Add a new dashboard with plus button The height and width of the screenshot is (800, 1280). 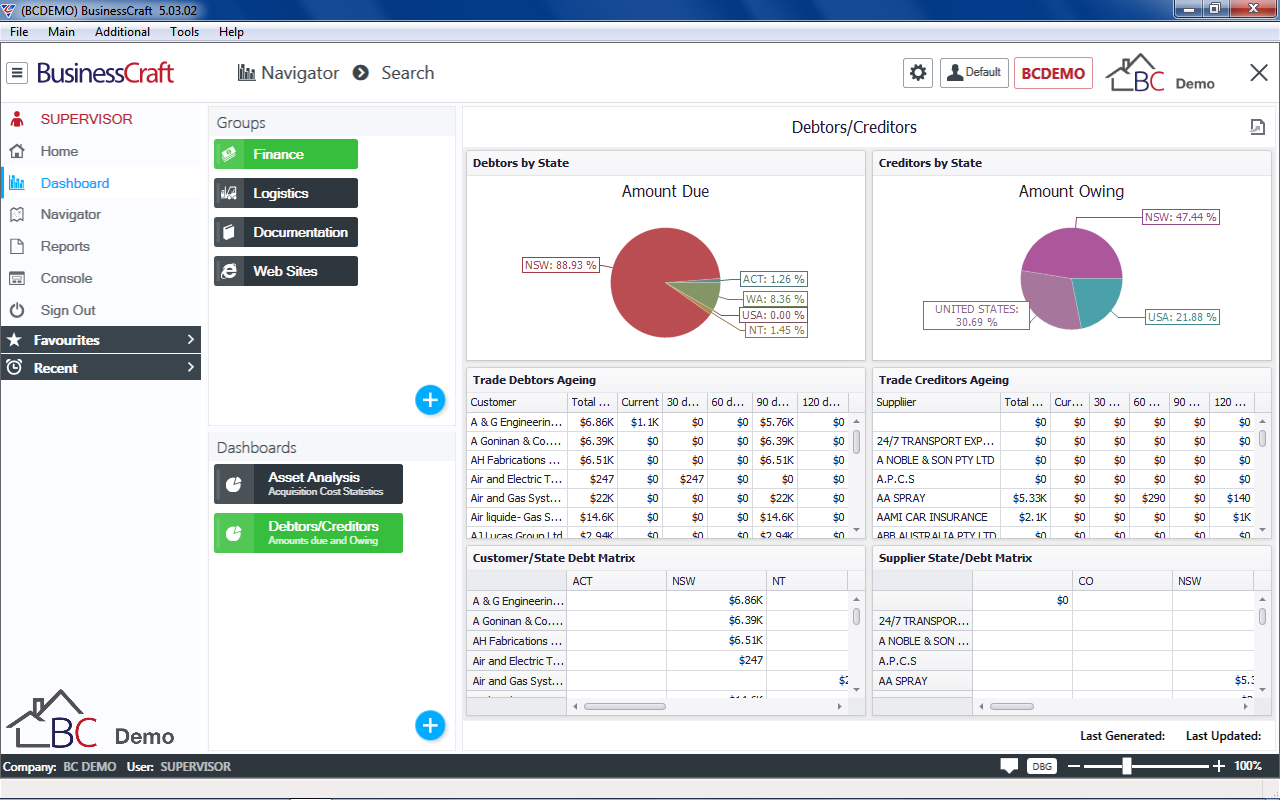click(x=430, y=725)
